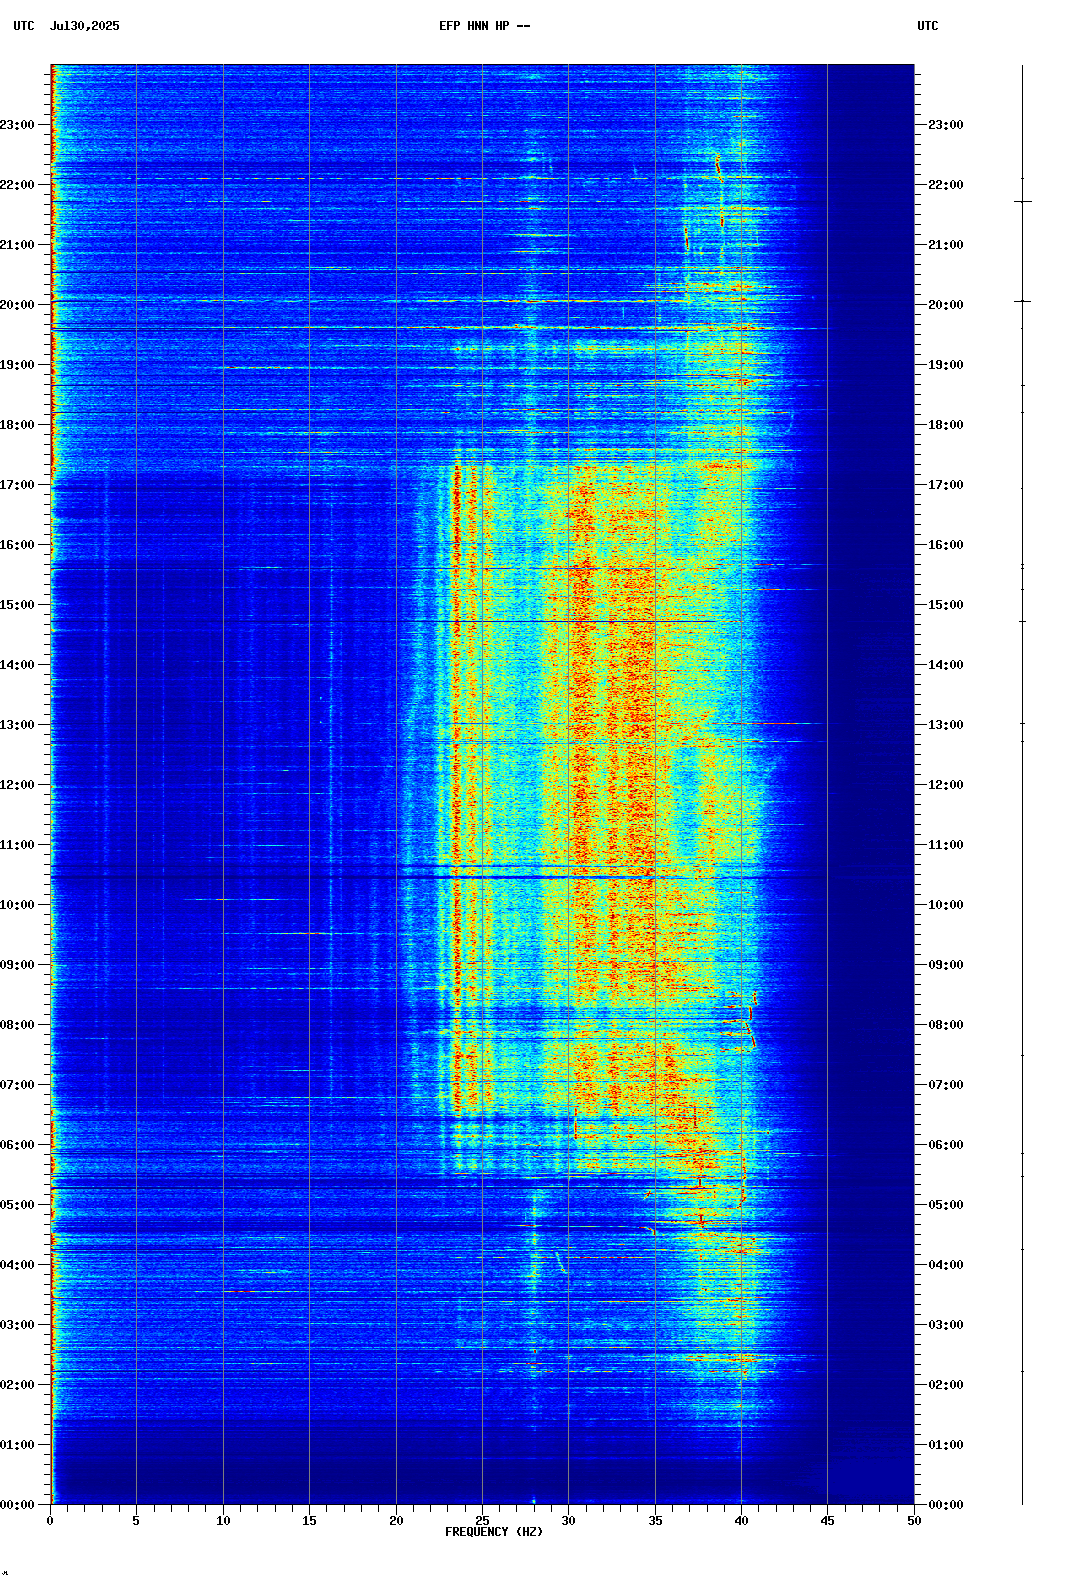Click the 25 tick on the frequency axis
Image resolution: width=1066 pixels, height=1584 pixels.
(x=482, y=1521)
